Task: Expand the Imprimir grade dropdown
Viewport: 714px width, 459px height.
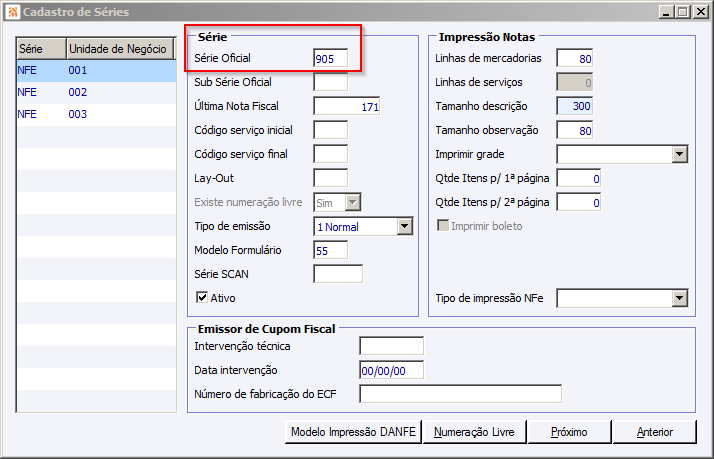Action: pyautogui.click(x=679, y=154)
